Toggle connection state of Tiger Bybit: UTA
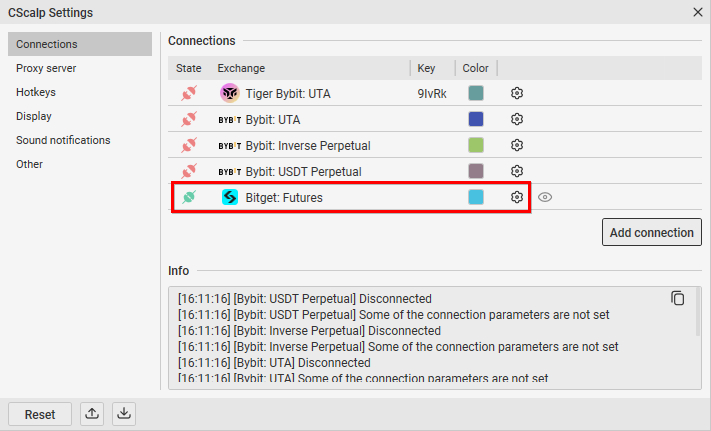Image resolution: width=711 pixels, height=431 pixels. click(188, 93)
